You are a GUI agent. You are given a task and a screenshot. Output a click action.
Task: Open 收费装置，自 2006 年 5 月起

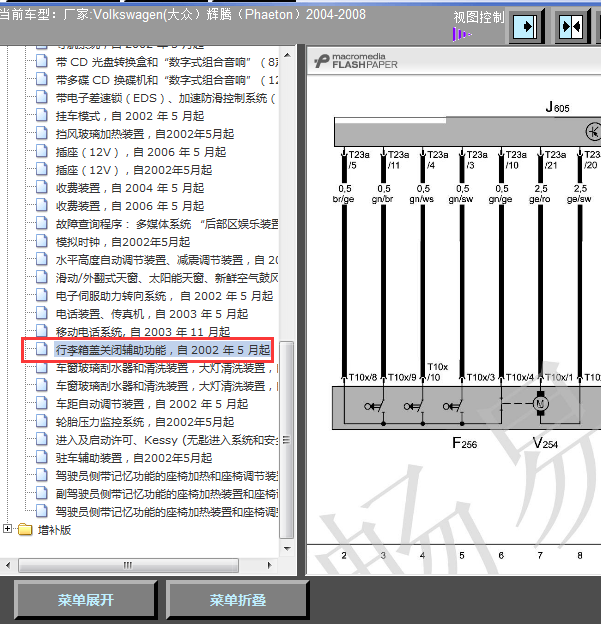130,206
